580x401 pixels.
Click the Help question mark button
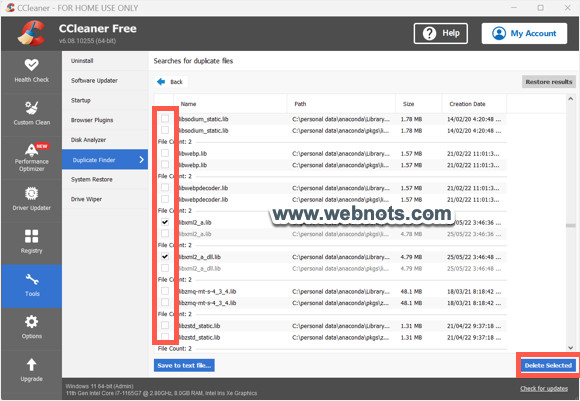click(441, 33)
